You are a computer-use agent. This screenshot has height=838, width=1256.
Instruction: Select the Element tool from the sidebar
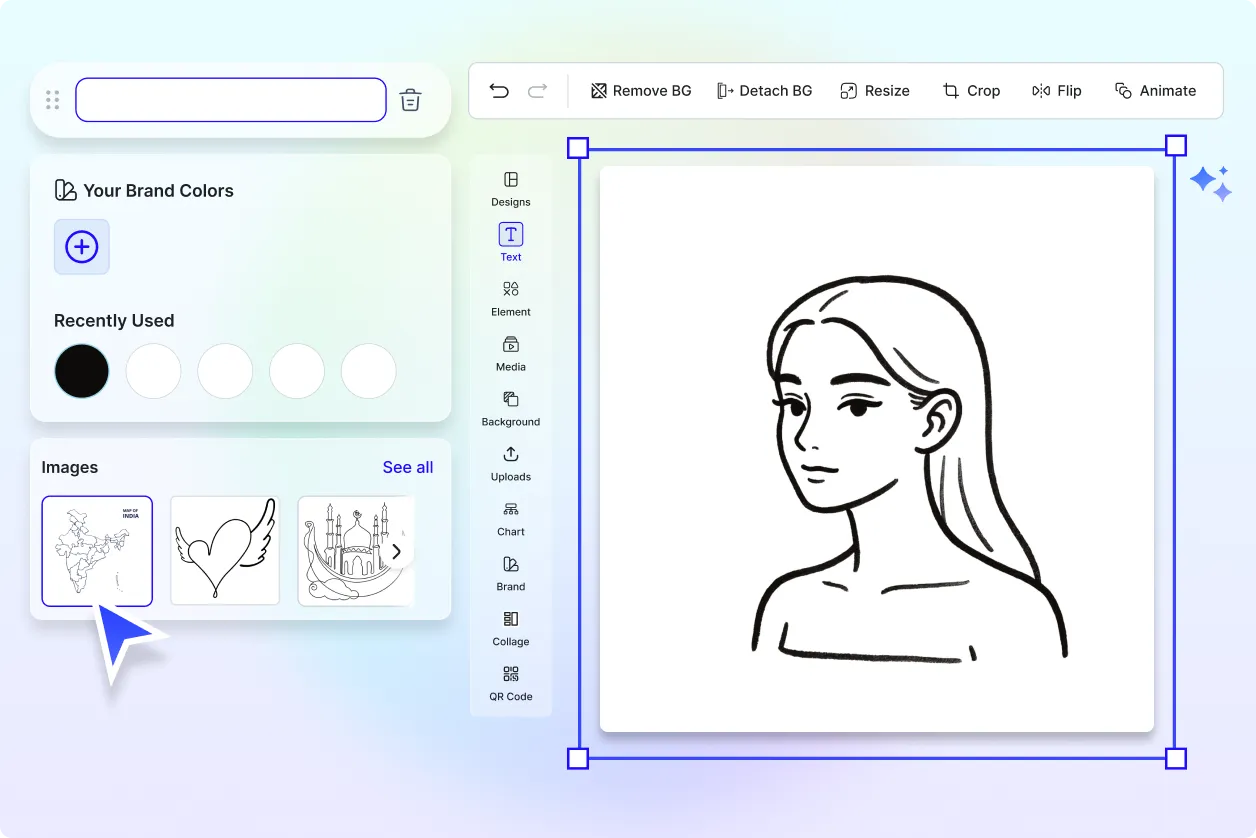point(510,297)
